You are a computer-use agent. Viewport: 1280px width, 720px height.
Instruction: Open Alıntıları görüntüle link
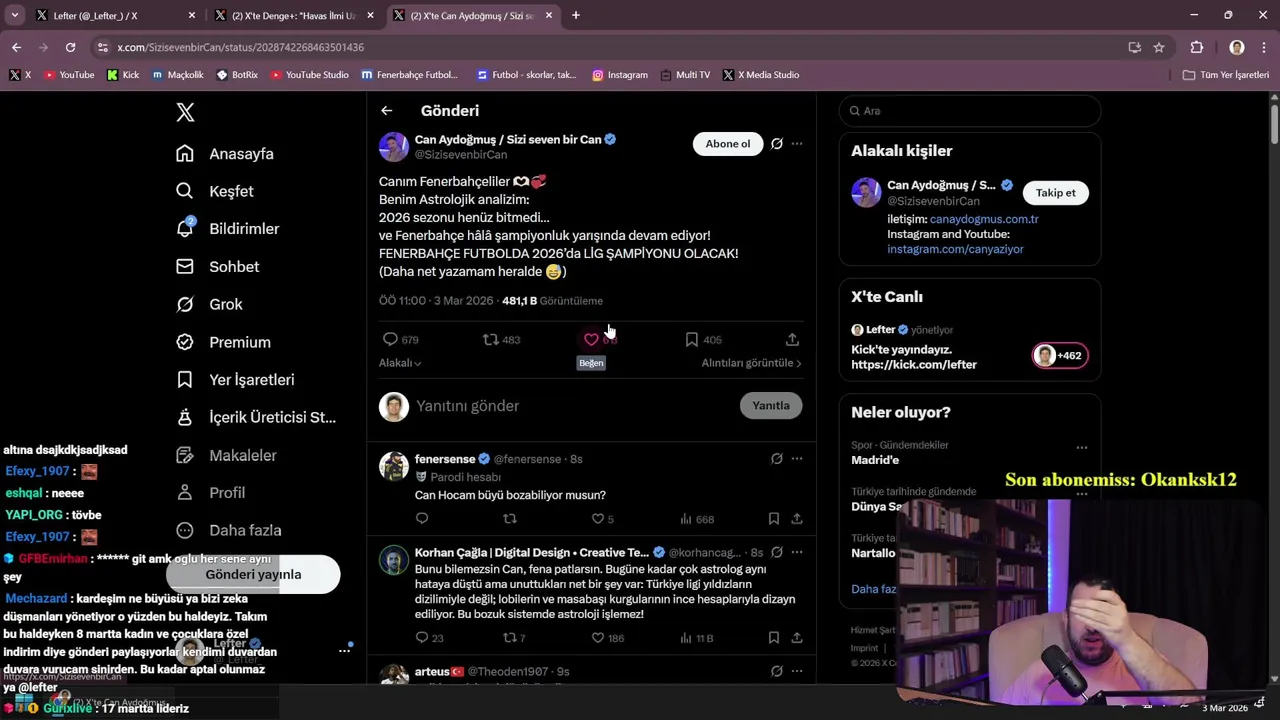pyautogui.click(x=752, y=363)
